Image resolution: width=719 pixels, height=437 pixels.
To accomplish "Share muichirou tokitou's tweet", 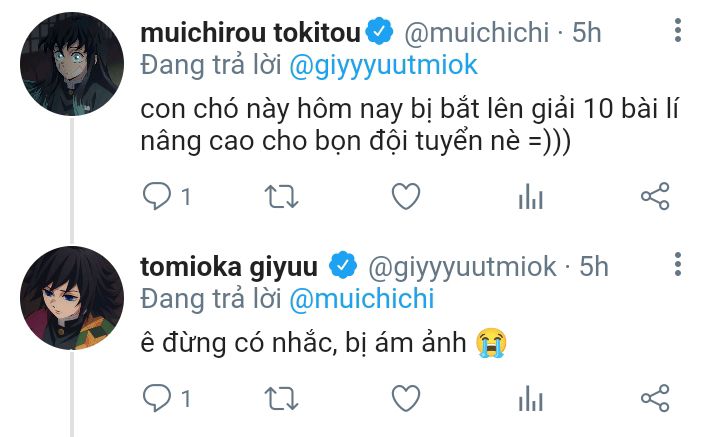I will pos(654,197).
